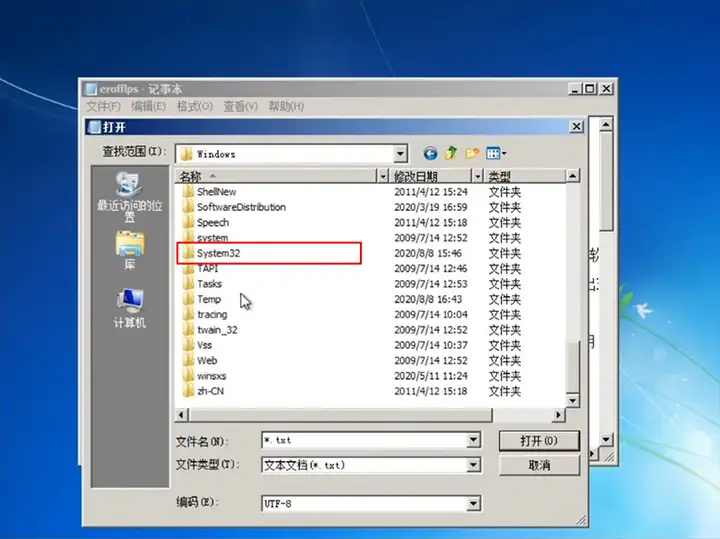720x539 pixels.
Task: Open Notepad File (文件) menu
Action: (x=103, y=107)
